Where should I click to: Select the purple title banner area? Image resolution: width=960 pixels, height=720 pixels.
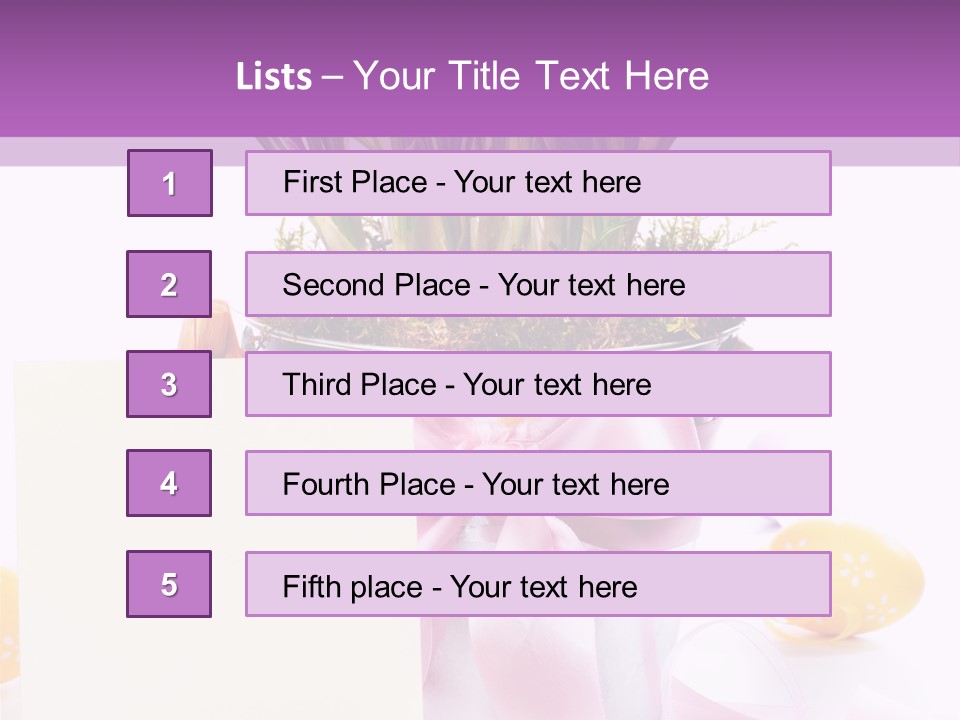tap(480, 68)
